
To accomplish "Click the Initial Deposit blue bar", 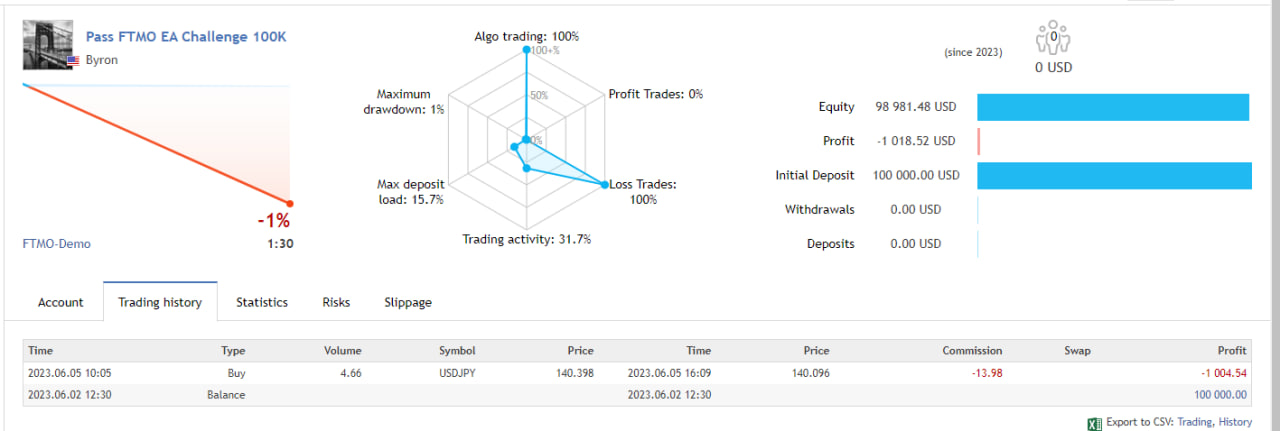I will click(x=1113, y=175).
